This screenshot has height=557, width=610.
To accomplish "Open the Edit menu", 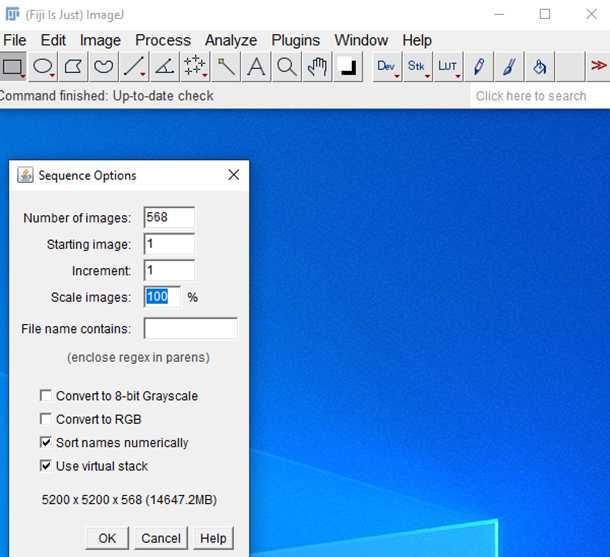I will click(53, 40).
